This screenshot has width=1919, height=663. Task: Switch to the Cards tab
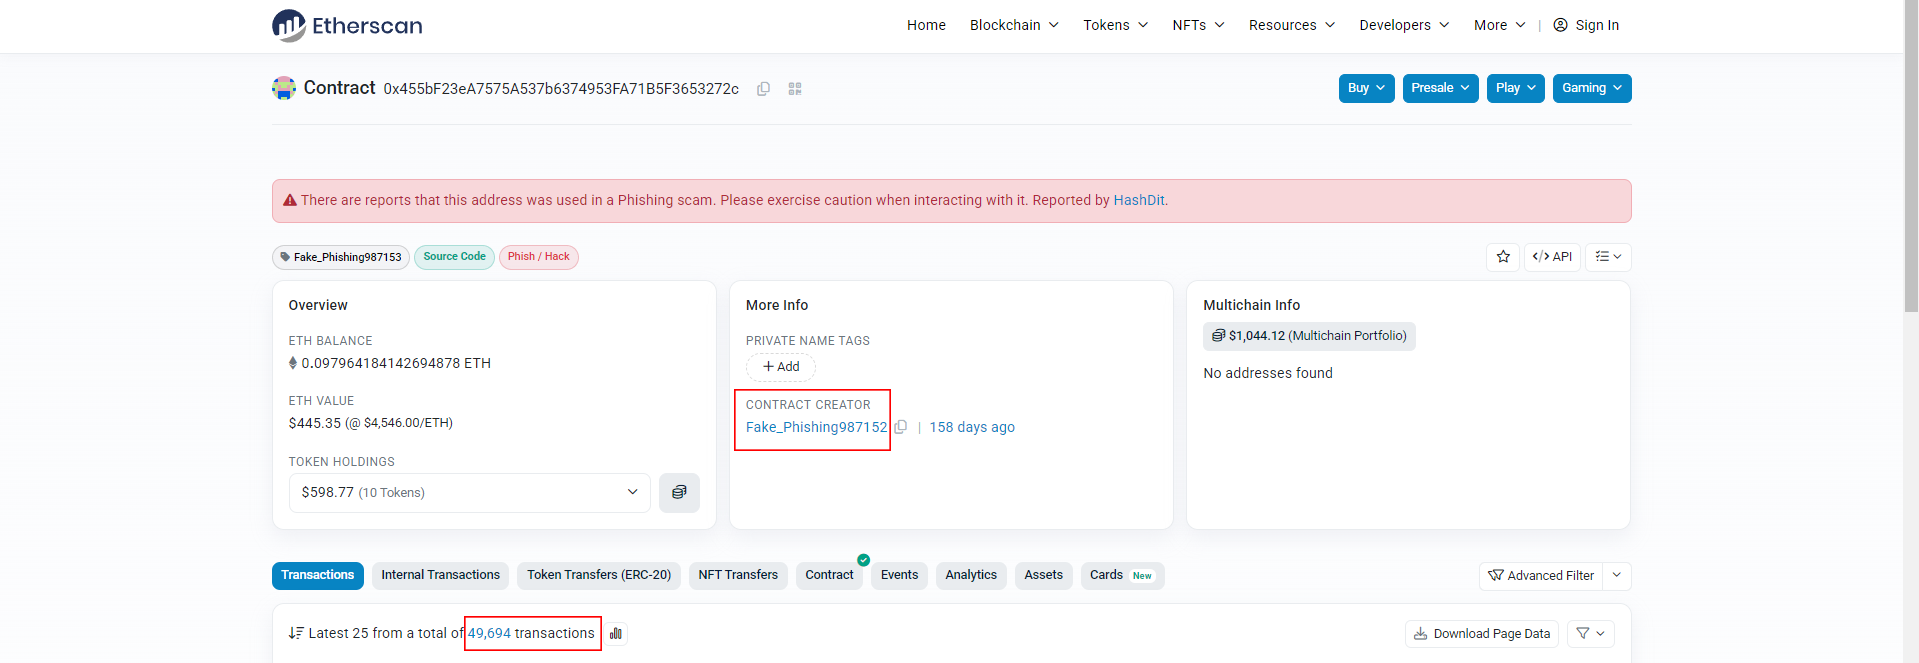pyautogui.click(x=1122, y=575)
